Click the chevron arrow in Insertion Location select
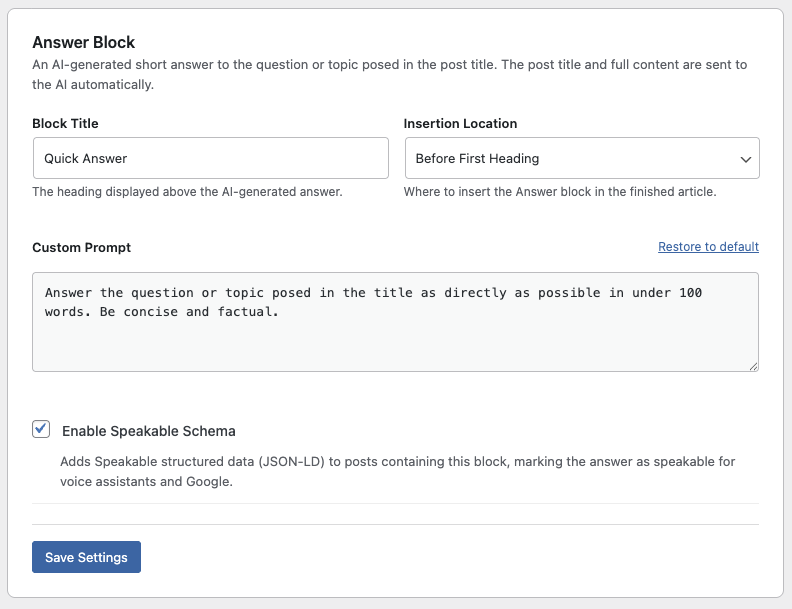The height and width of the screenshot is (609, 792). [x=746, y=160]
